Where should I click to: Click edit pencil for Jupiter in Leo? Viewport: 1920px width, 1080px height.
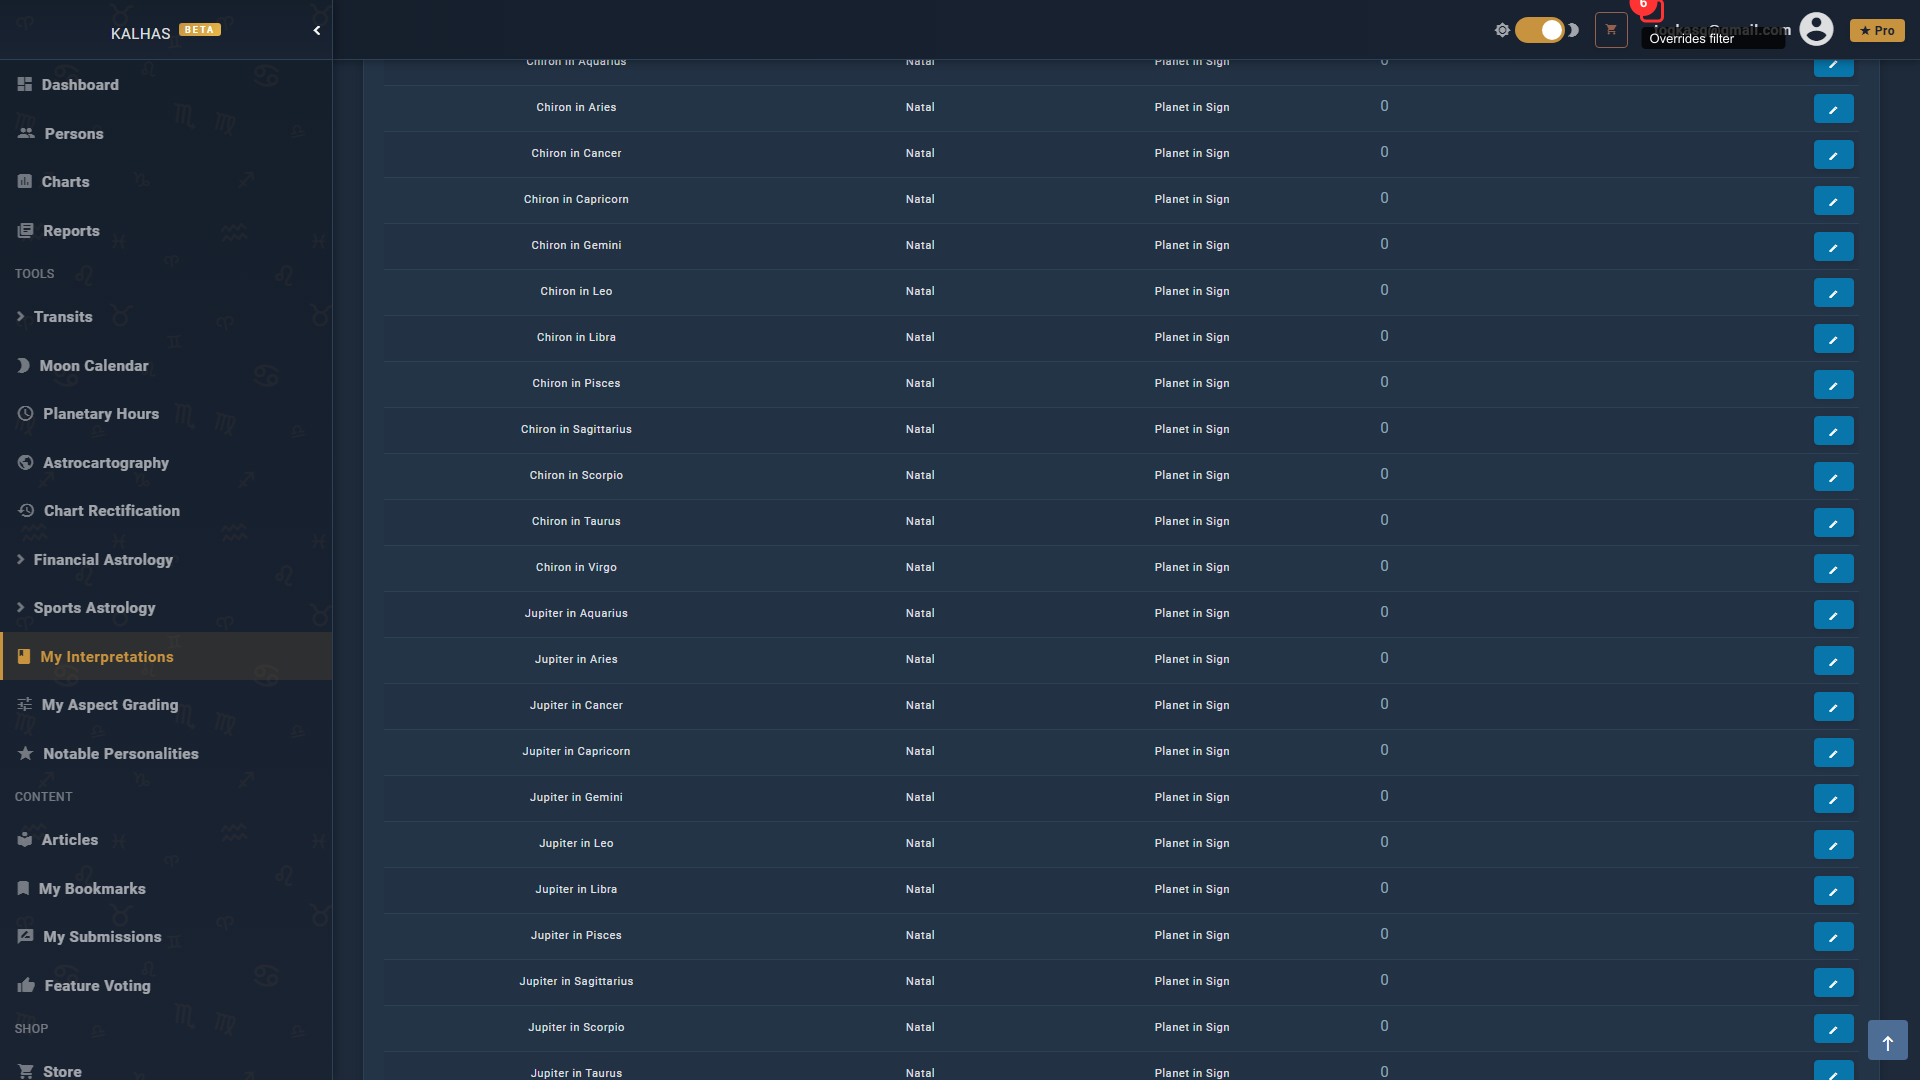(1833, 845)
